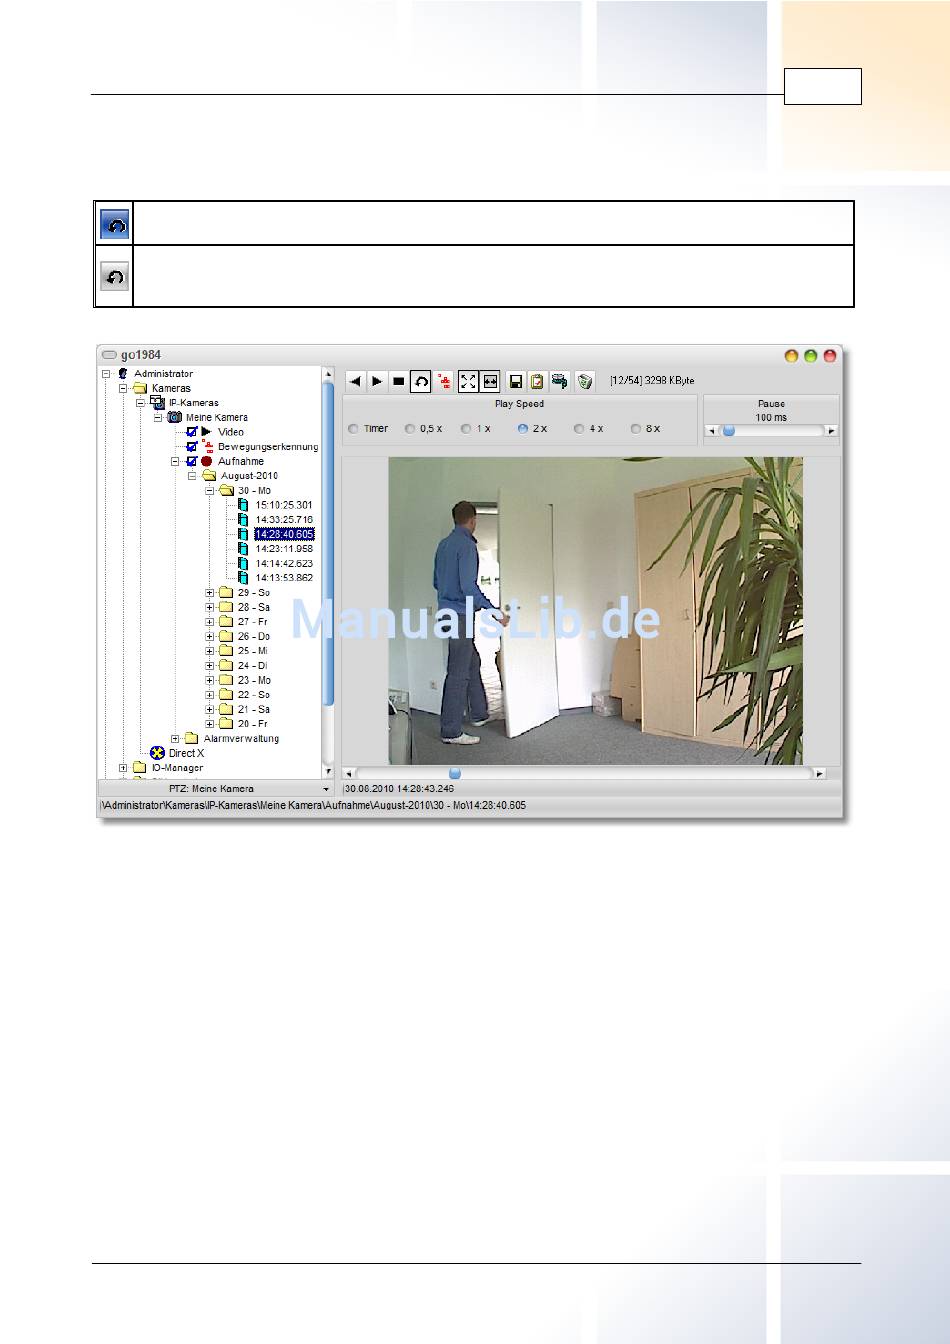Click the tree panel scroll-down arrow
Screen dimensions: 950x1344
coord(328,772)
